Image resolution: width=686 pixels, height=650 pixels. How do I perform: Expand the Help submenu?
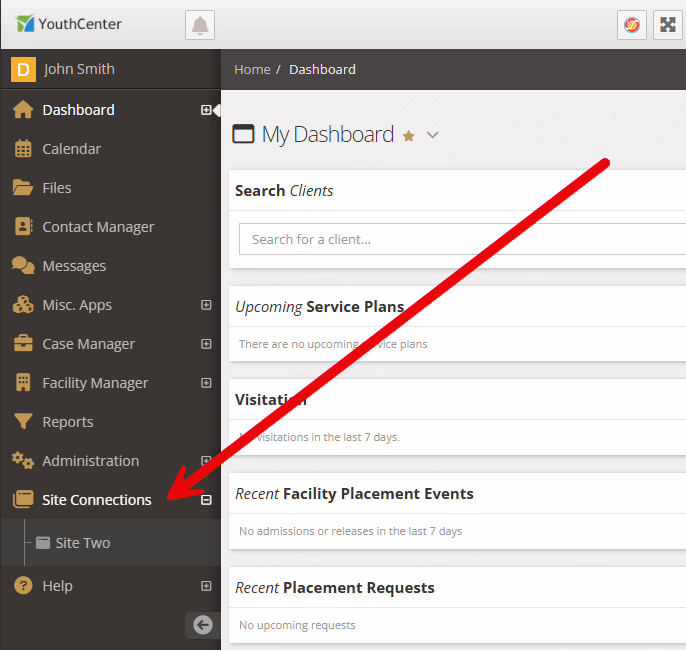pyautogui.click(x=206, y=586)
